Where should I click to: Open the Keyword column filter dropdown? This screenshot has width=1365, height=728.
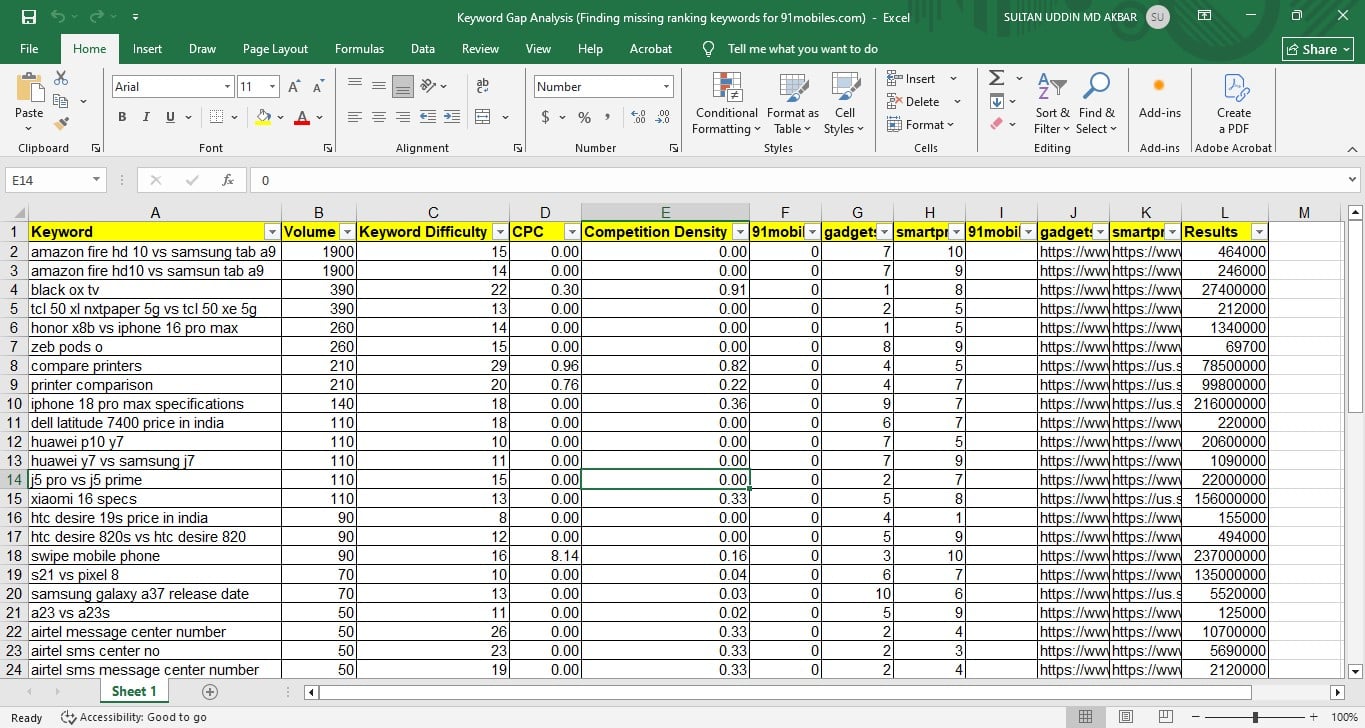pos(272,231)
